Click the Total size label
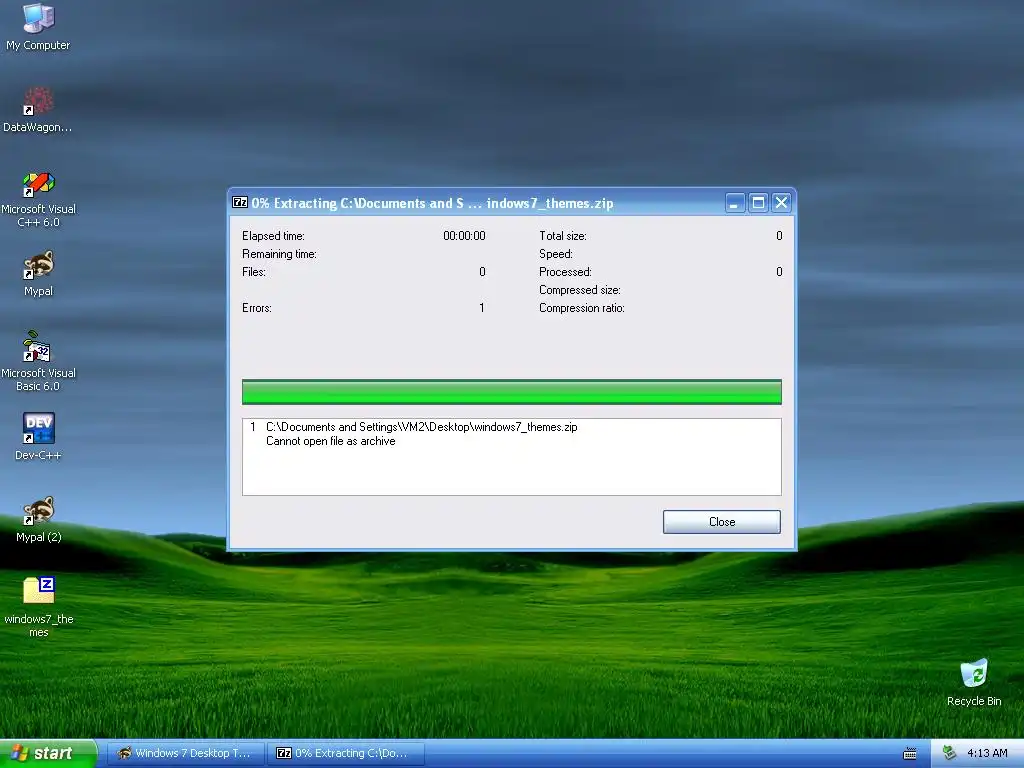The width and height of the screenshot is (1024, 768). pyautogui.click(x=563, y=236)
